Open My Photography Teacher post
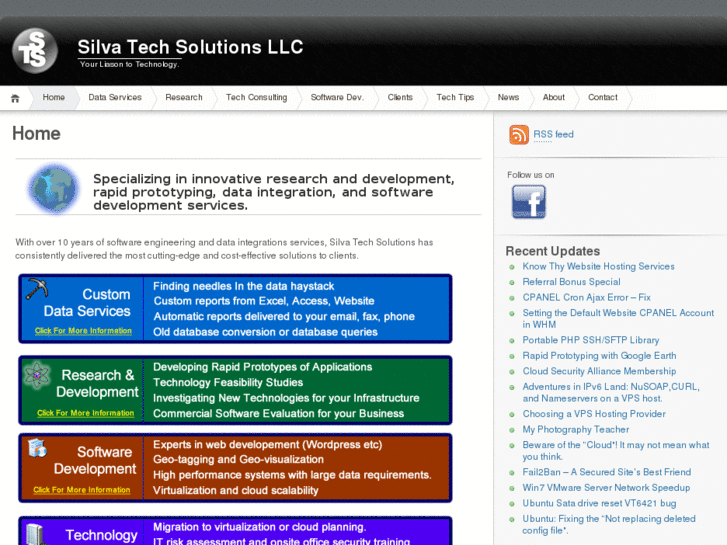The height and width of the screenshot is (545, 727). point(576,430)
